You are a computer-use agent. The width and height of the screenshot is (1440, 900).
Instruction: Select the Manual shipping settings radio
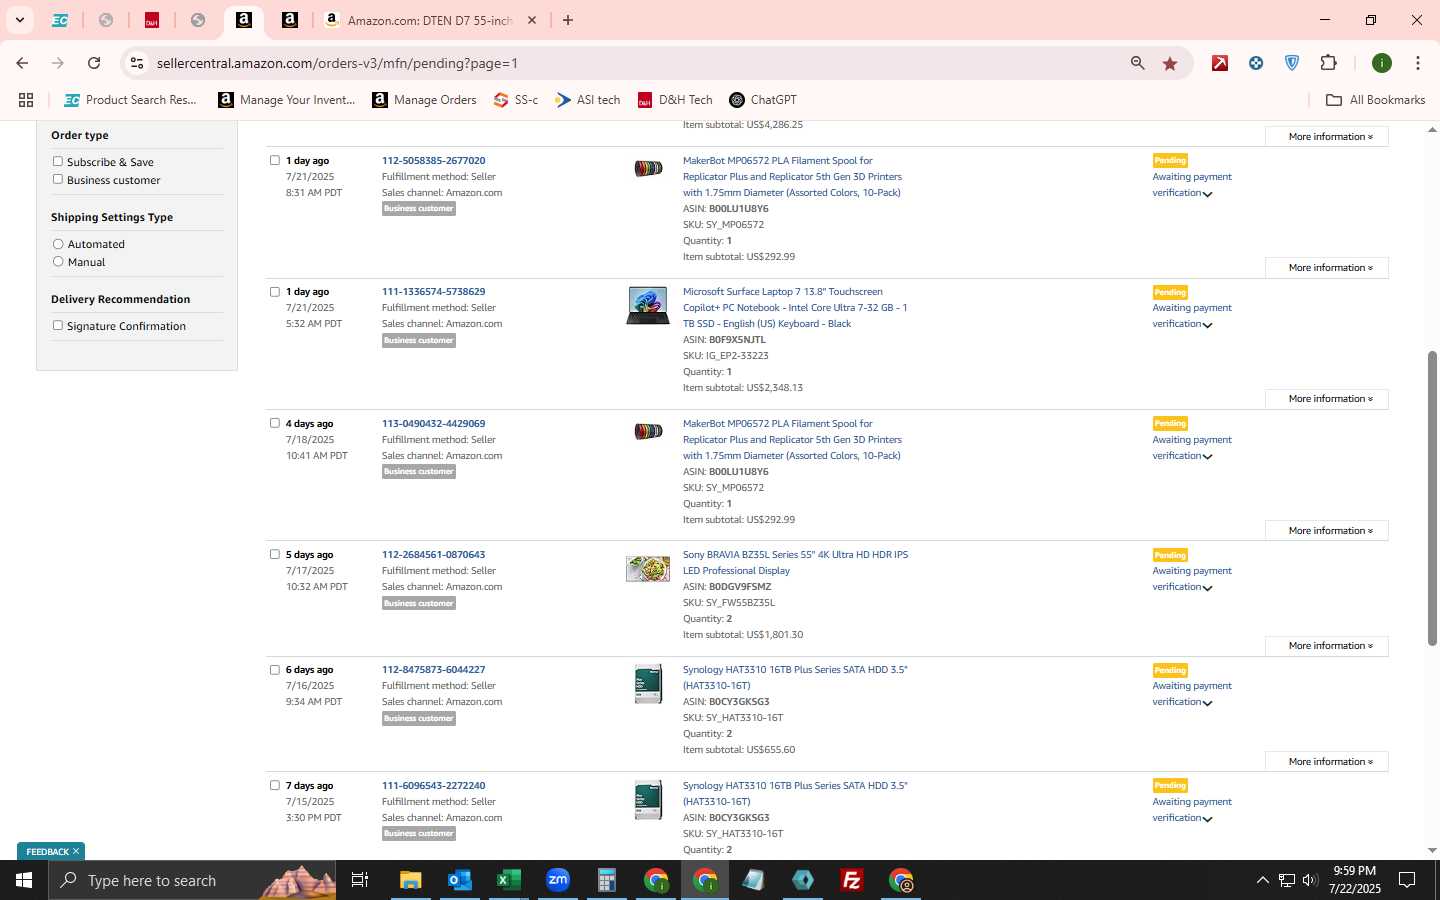click(58, 261)
